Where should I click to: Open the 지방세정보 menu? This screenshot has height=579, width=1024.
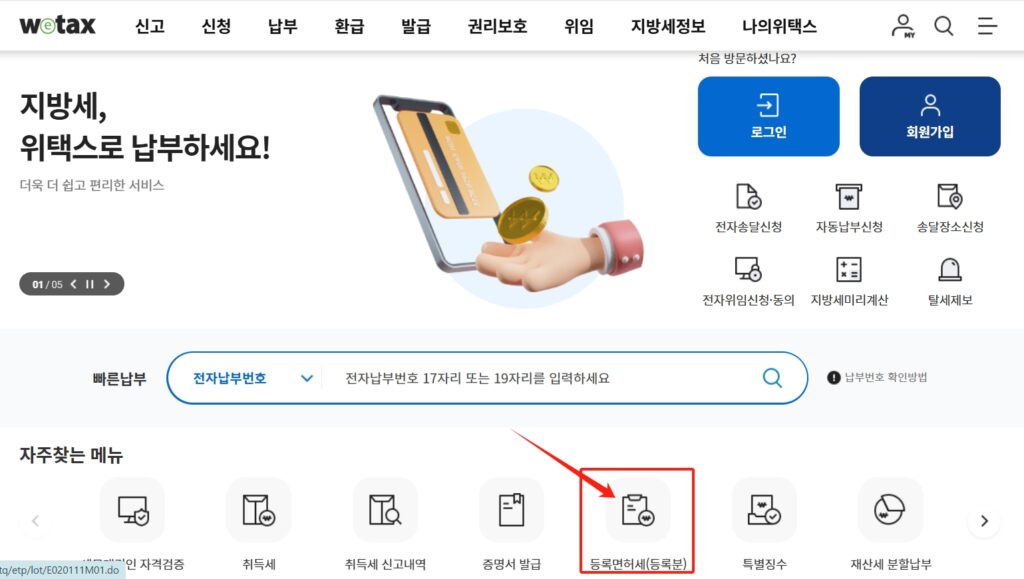tap(668, 26)
